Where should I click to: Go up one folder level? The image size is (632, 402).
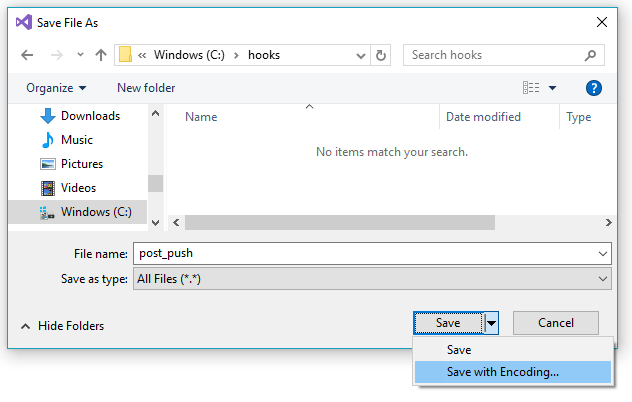[101, 55]
